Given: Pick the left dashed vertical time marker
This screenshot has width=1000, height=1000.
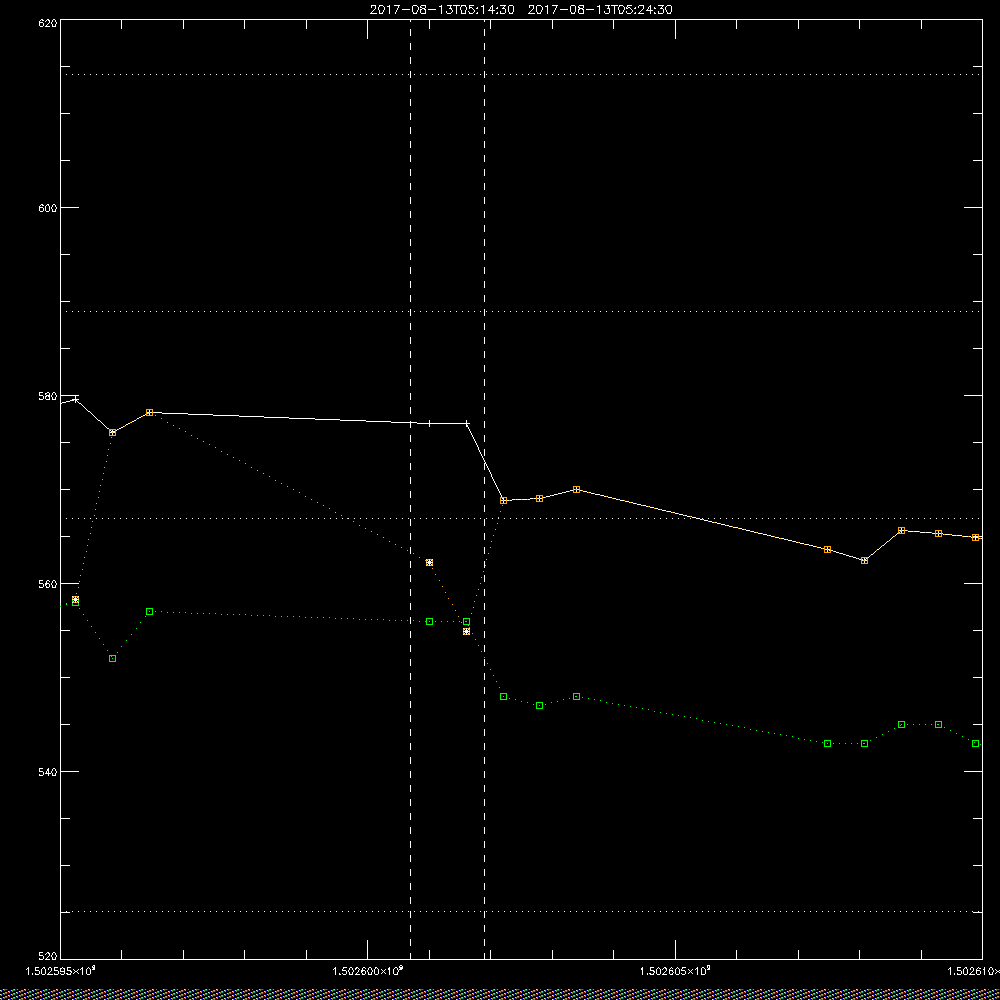Looking at the screenshot, I should click(411, 489).
